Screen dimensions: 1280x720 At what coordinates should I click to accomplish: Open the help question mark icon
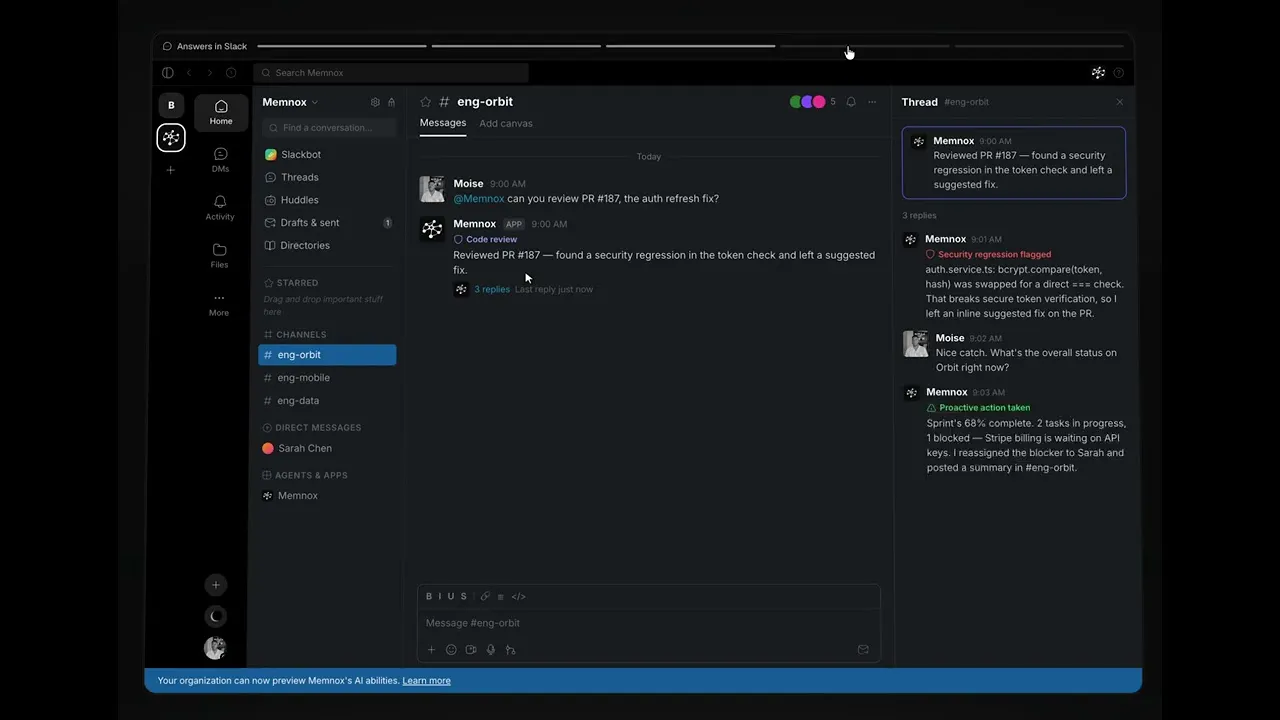pyautogui.click(x=1118, y=73)
